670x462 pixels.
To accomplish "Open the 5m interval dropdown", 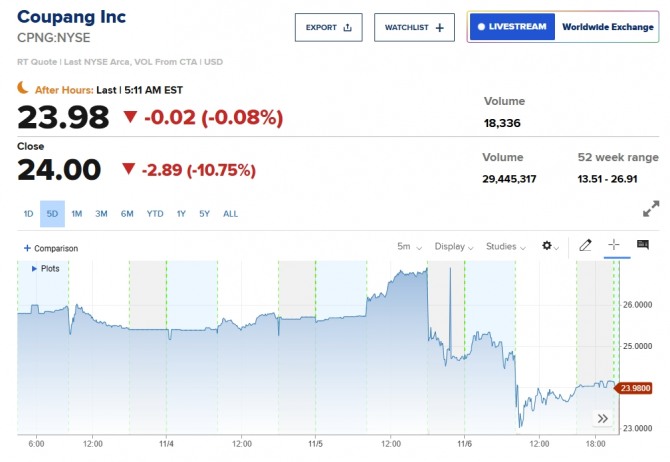I will pyautogui.click(x=408, y=246).
